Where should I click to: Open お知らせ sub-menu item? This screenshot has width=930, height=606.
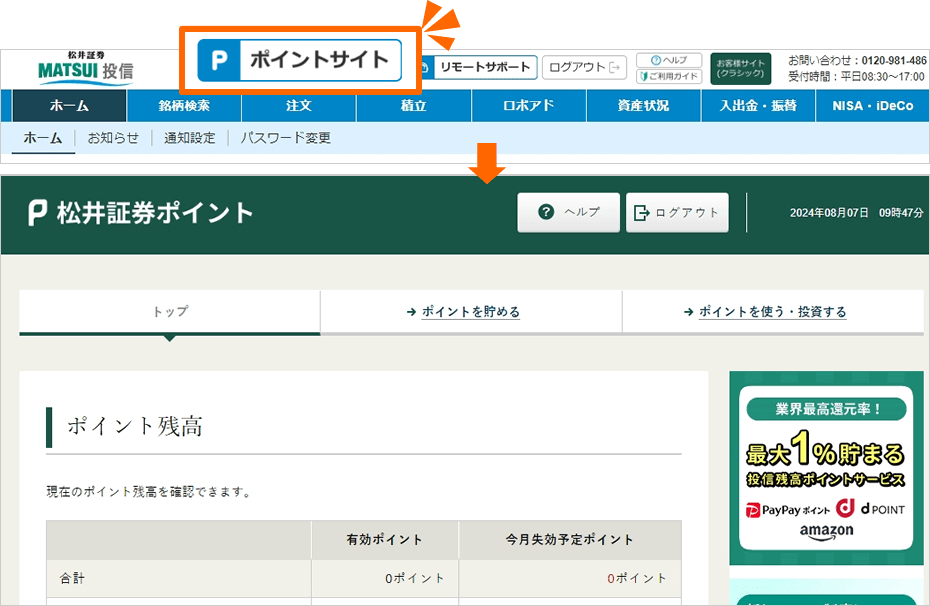coord(113,138)
